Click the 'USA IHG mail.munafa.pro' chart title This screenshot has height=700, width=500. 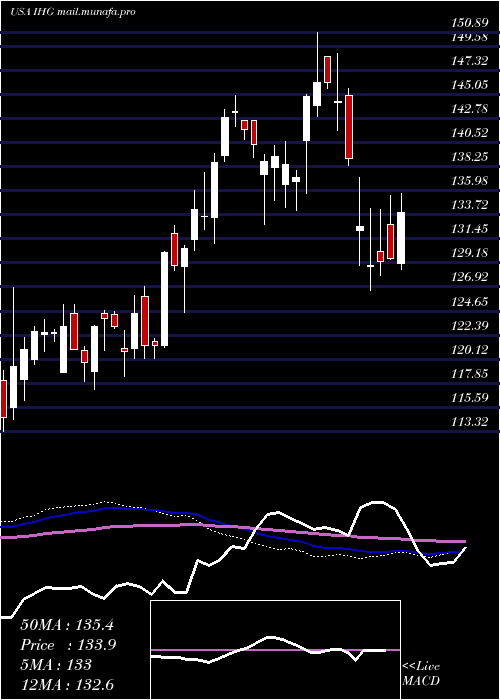(73, 12)
